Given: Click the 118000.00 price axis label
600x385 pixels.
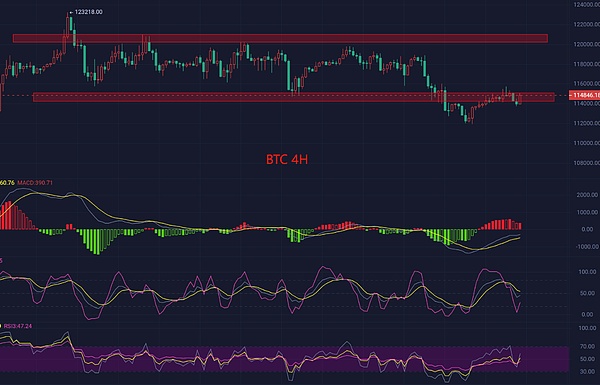Looking at the screenshot, I should (586, 64).
